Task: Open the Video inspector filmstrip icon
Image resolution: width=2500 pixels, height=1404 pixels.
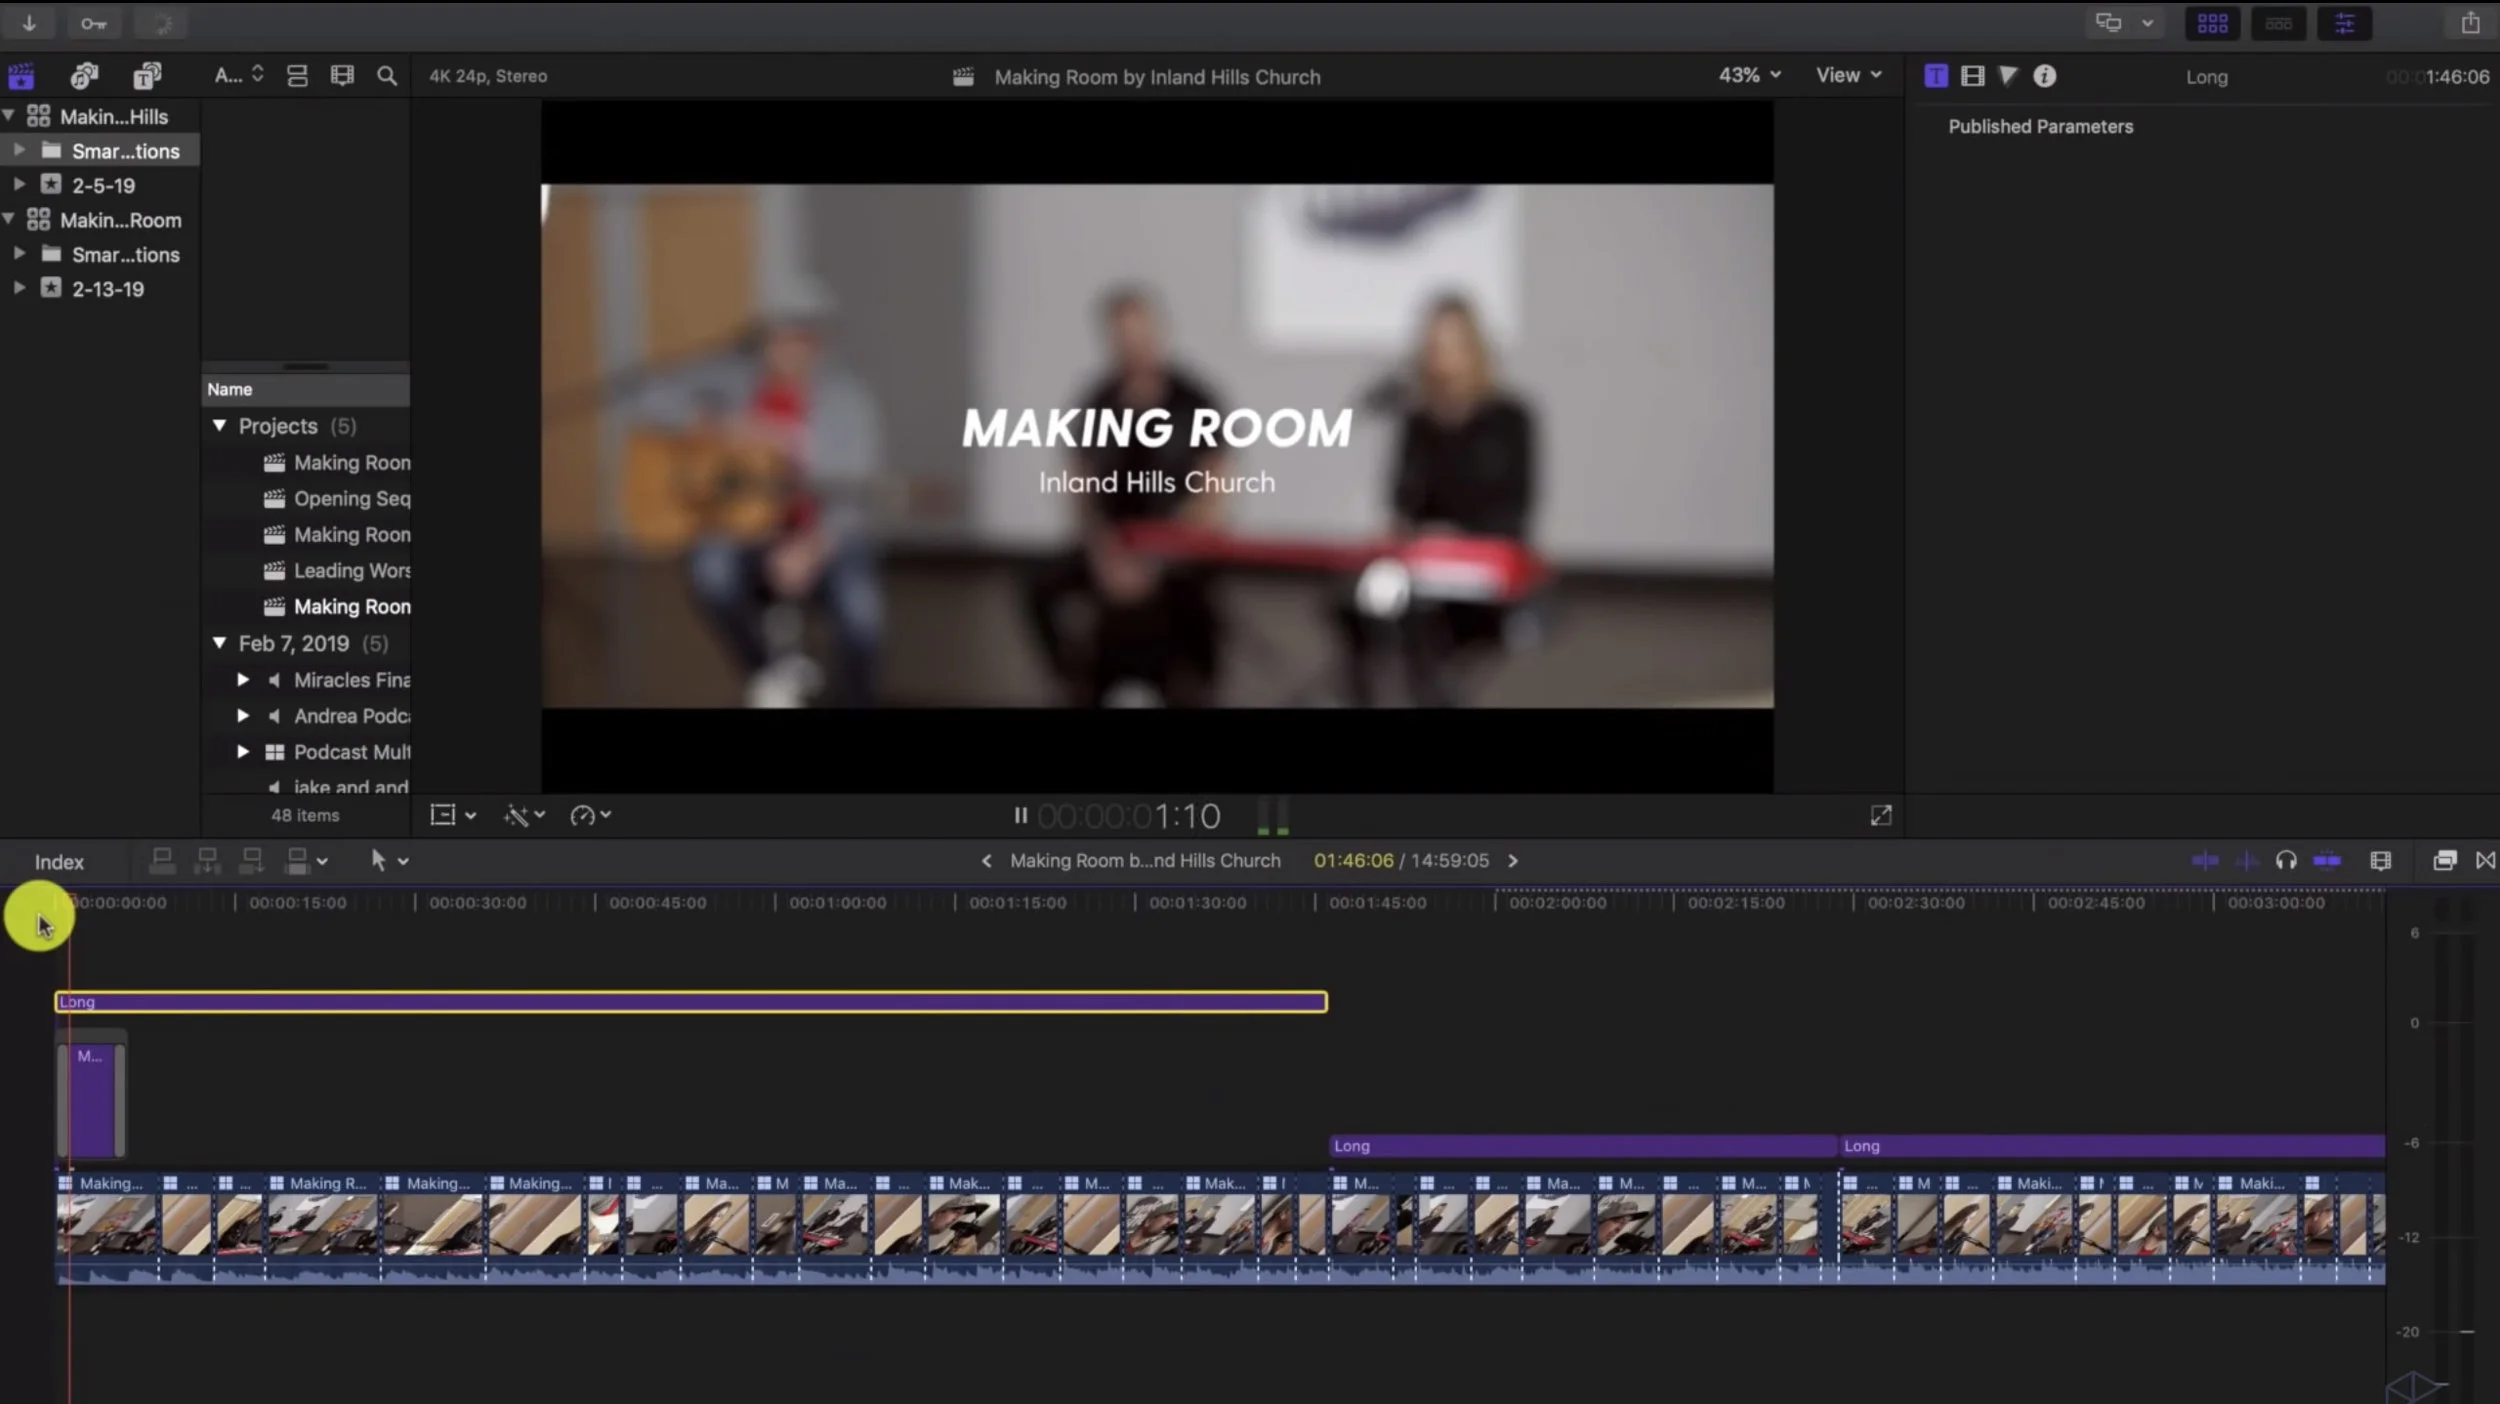Action: [1972, 76]
